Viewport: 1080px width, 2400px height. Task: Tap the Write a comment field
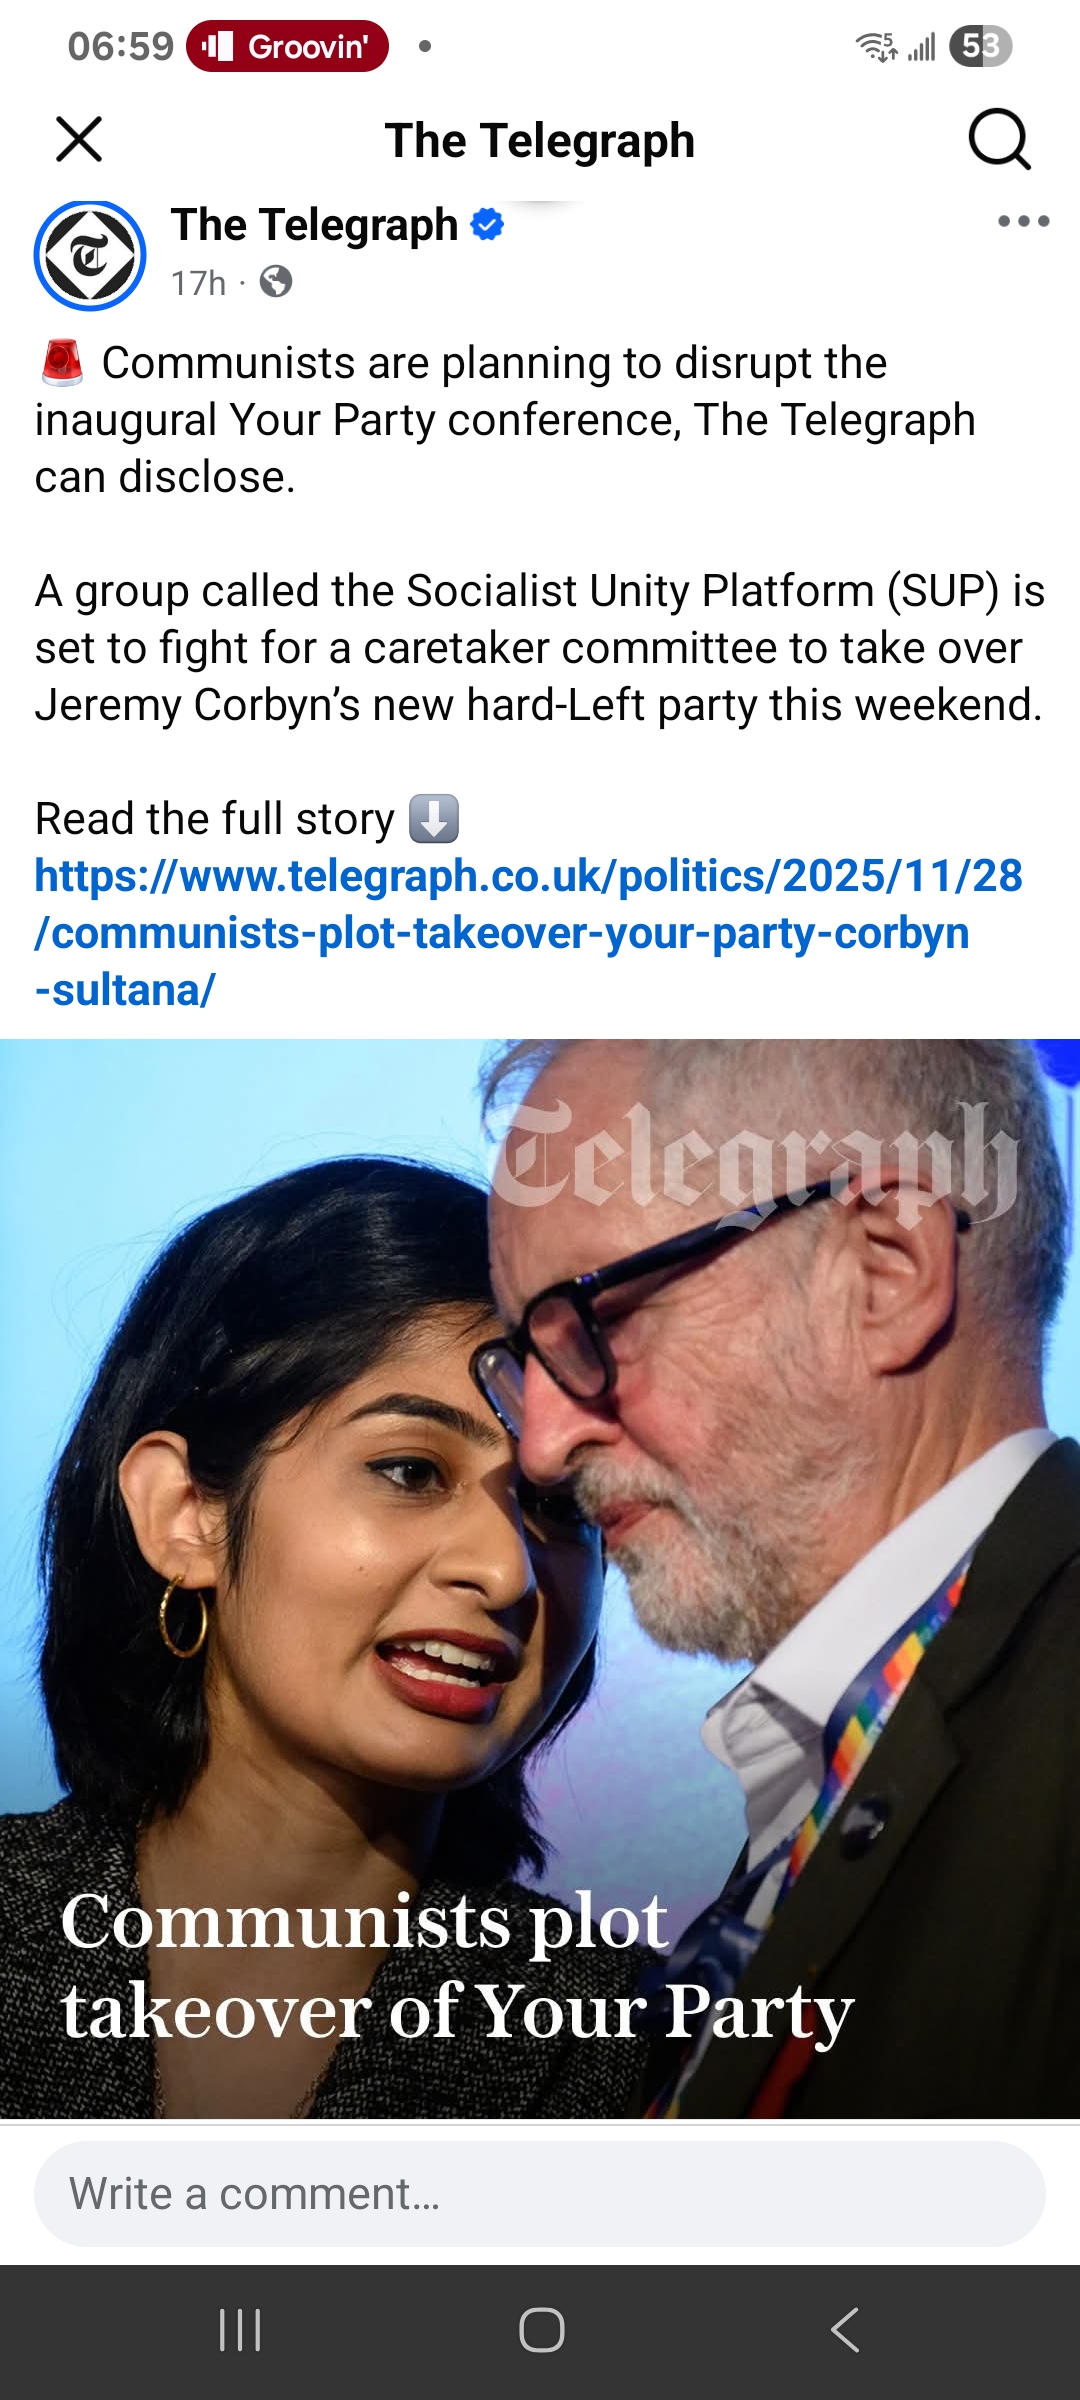pos(540,2193)
